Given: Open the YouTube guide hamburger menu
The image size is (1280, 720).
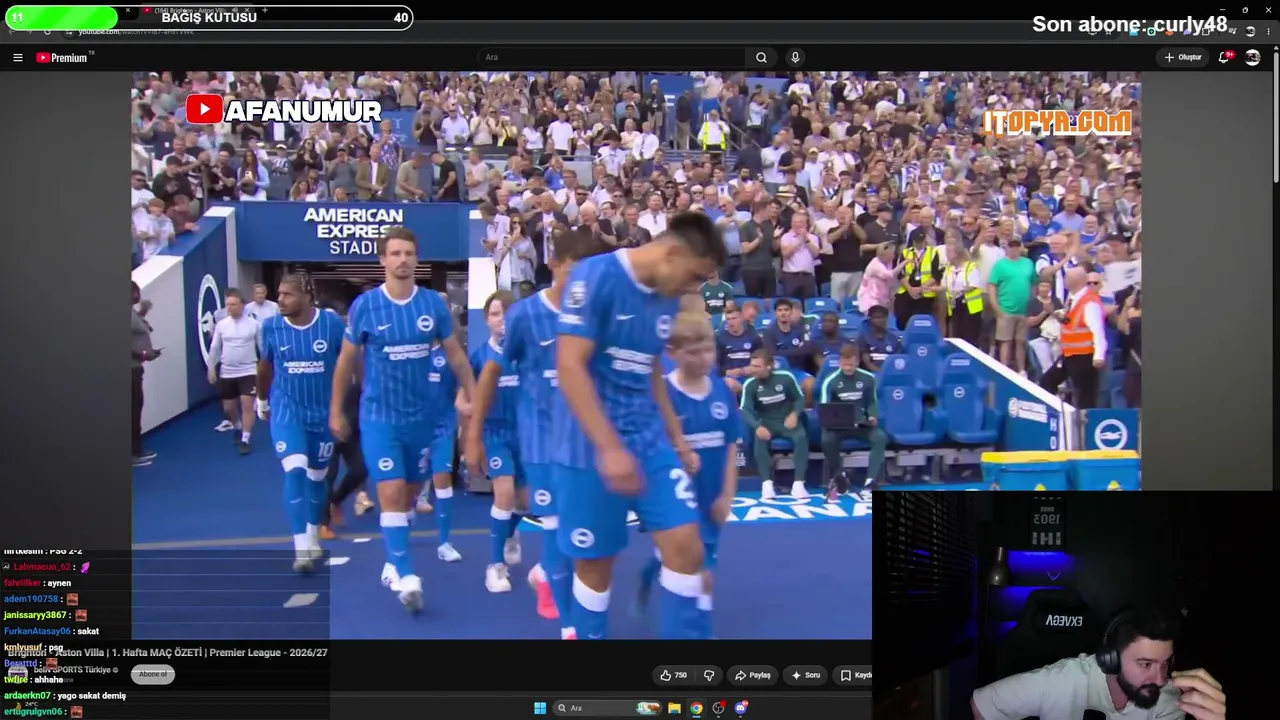Looking at the screenshot, I should [x=17, y=57].
